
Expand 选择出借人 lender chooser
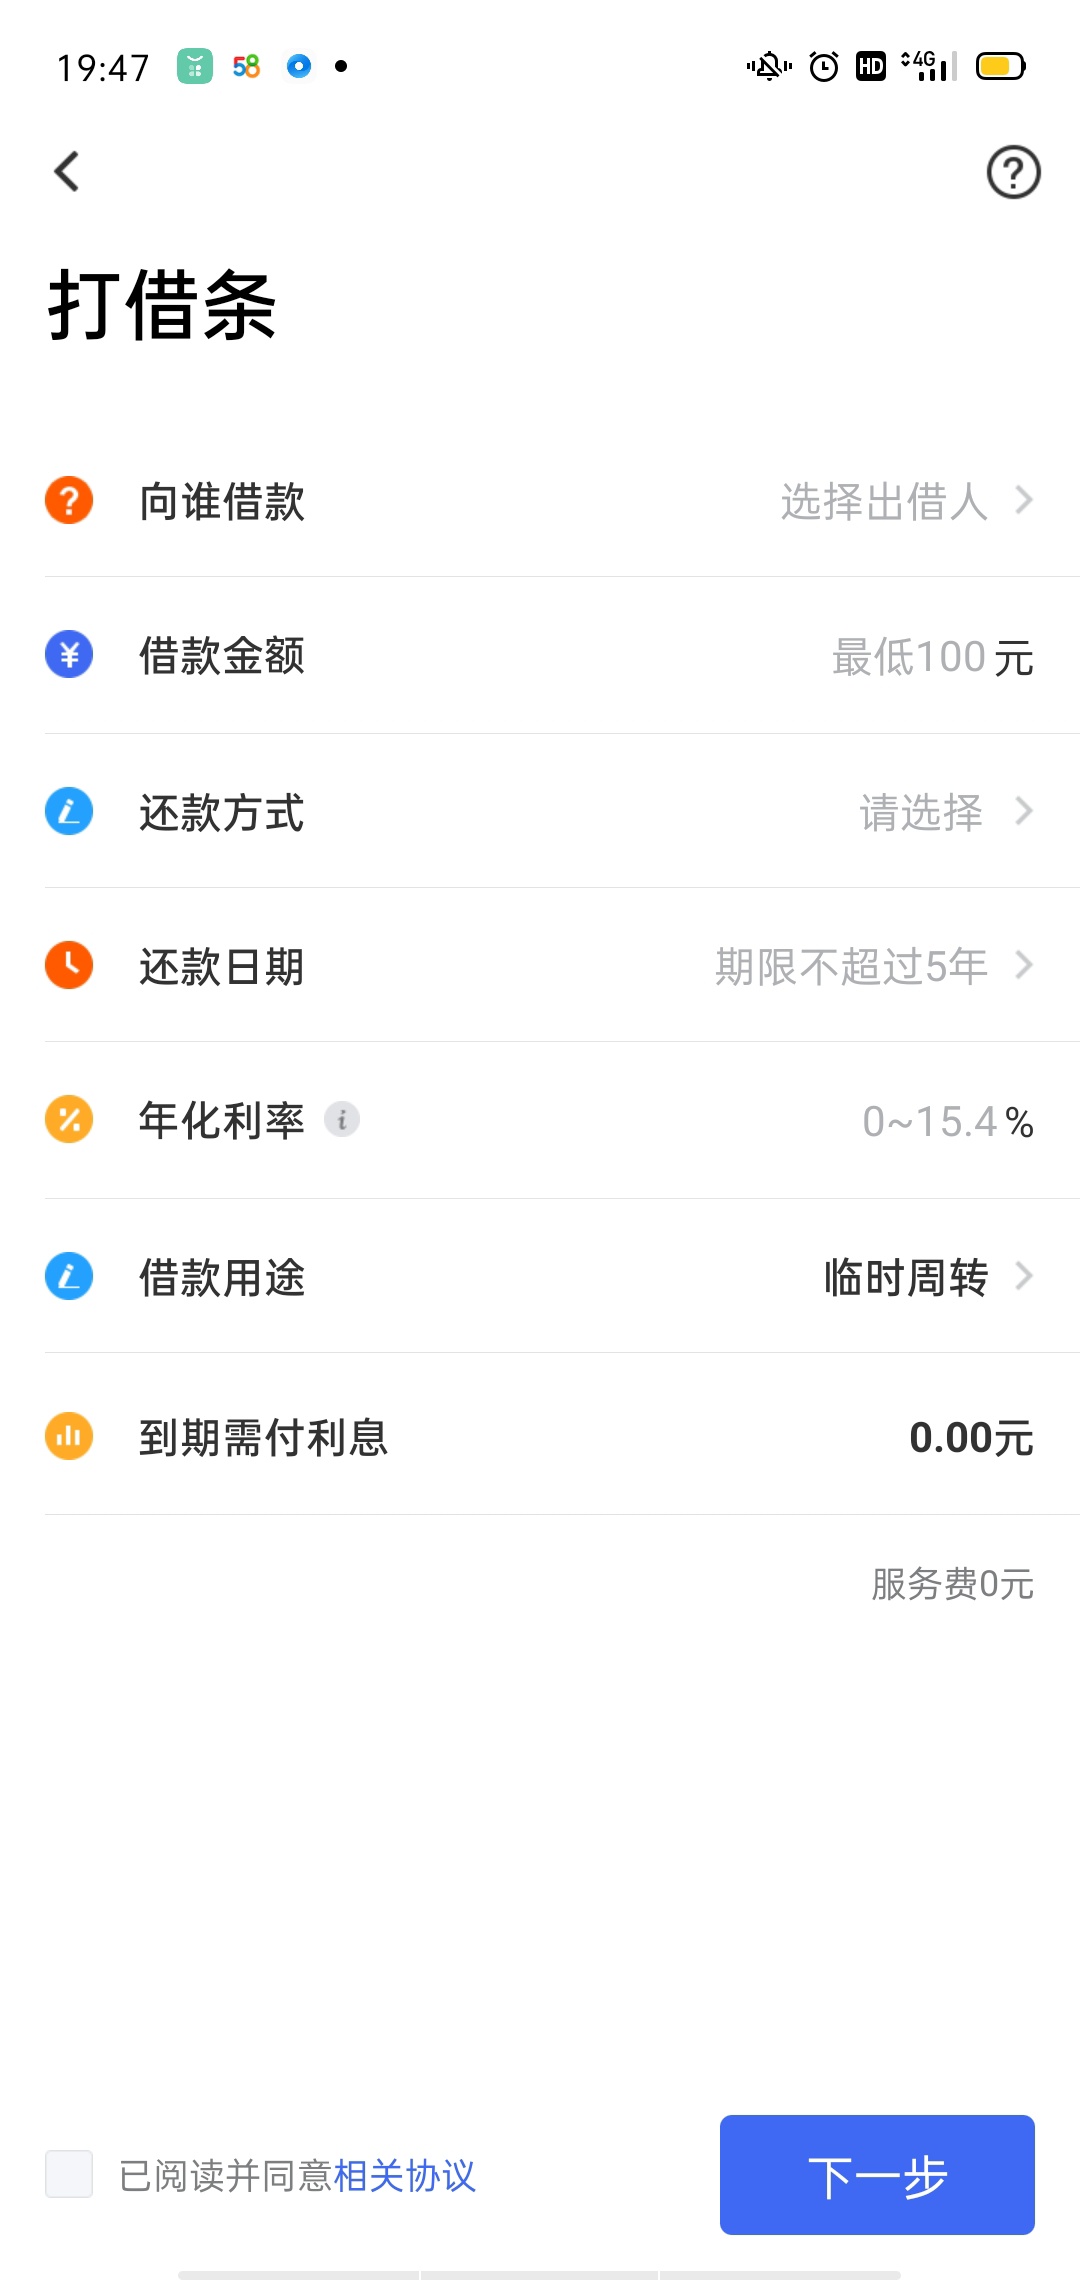906,500
